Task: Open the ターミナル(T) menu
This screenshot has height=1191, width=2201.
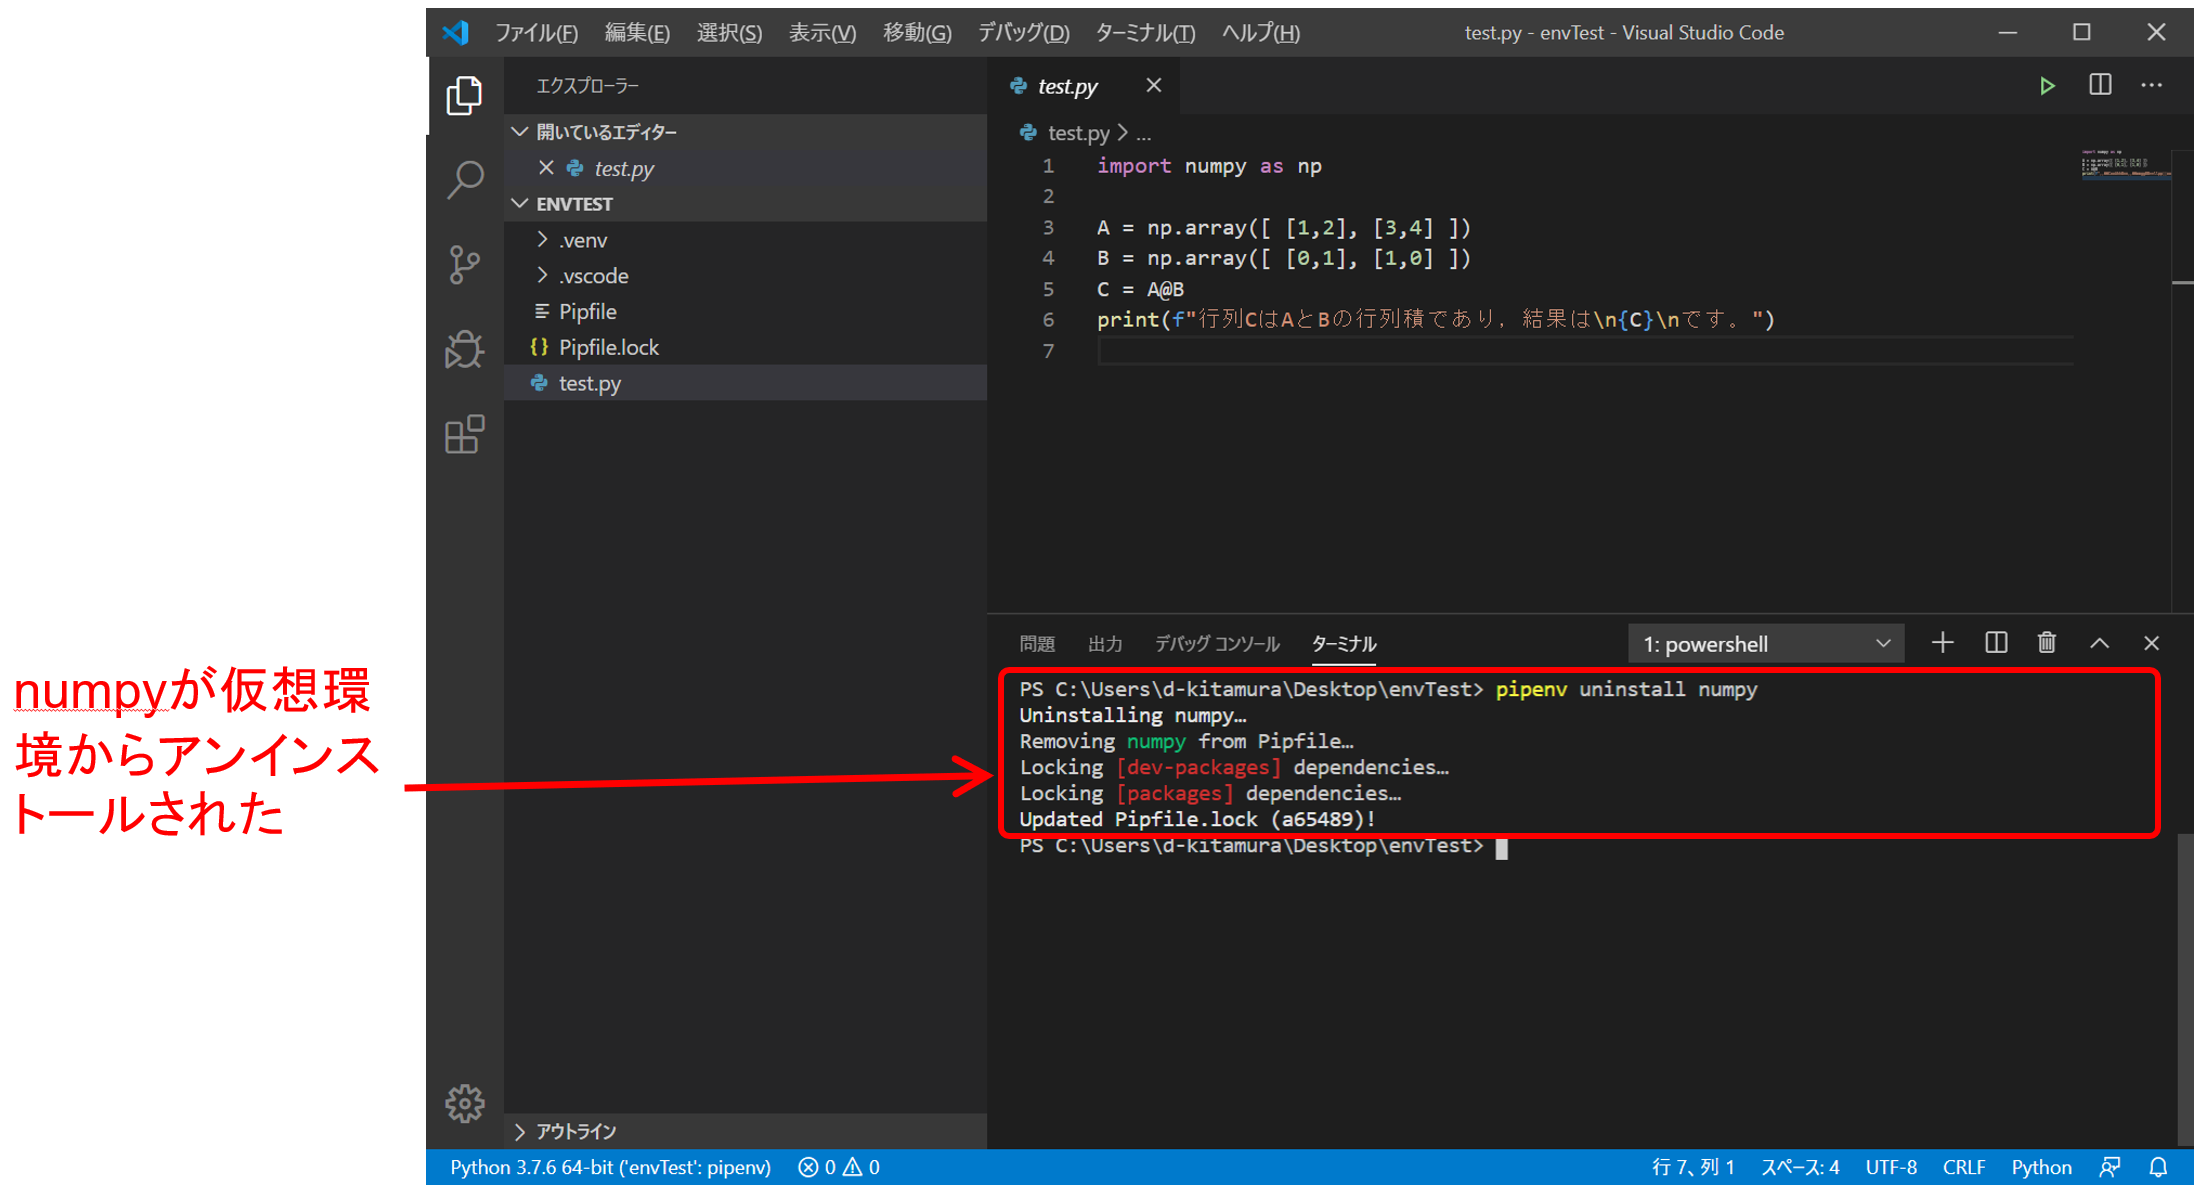Action: pos(1145,33)
